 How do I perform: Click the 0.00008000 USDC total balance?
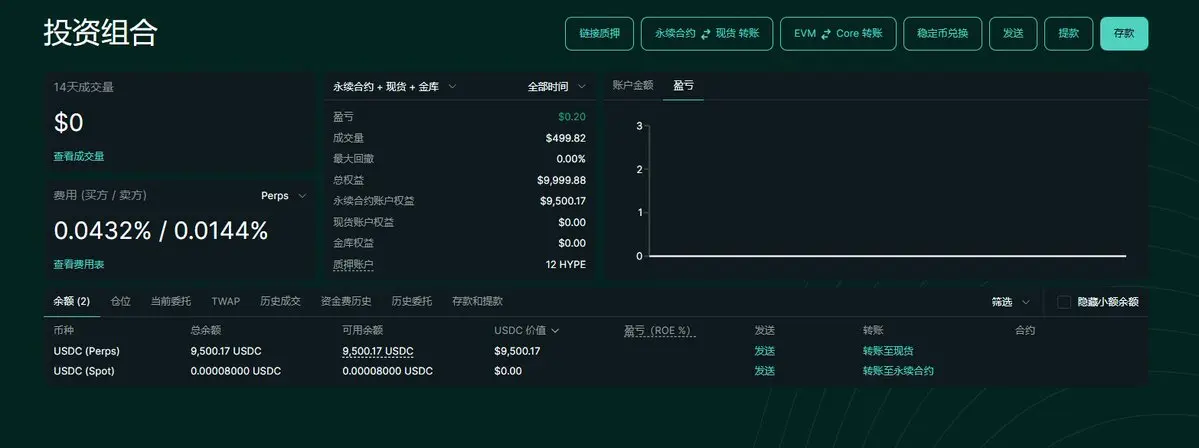(236, 371)
